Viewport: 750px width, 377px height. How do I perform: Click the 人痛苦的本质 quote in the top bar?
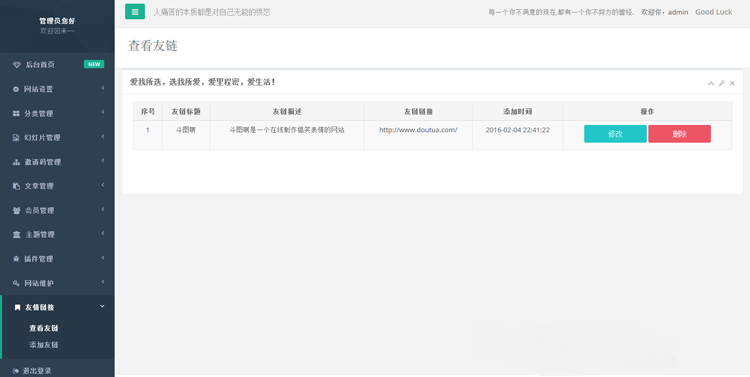click(x=211, y=12)
